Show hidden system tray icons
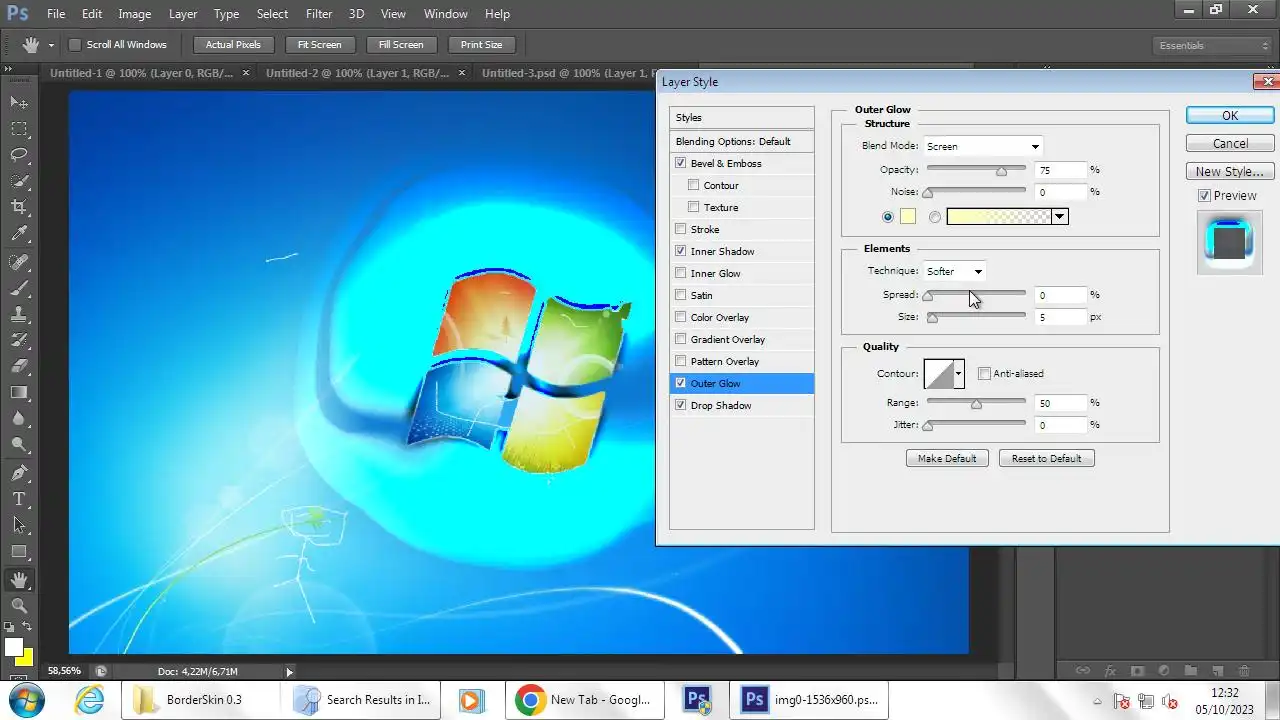Viewport: 1280px width, 720px height. (1097, 701)
